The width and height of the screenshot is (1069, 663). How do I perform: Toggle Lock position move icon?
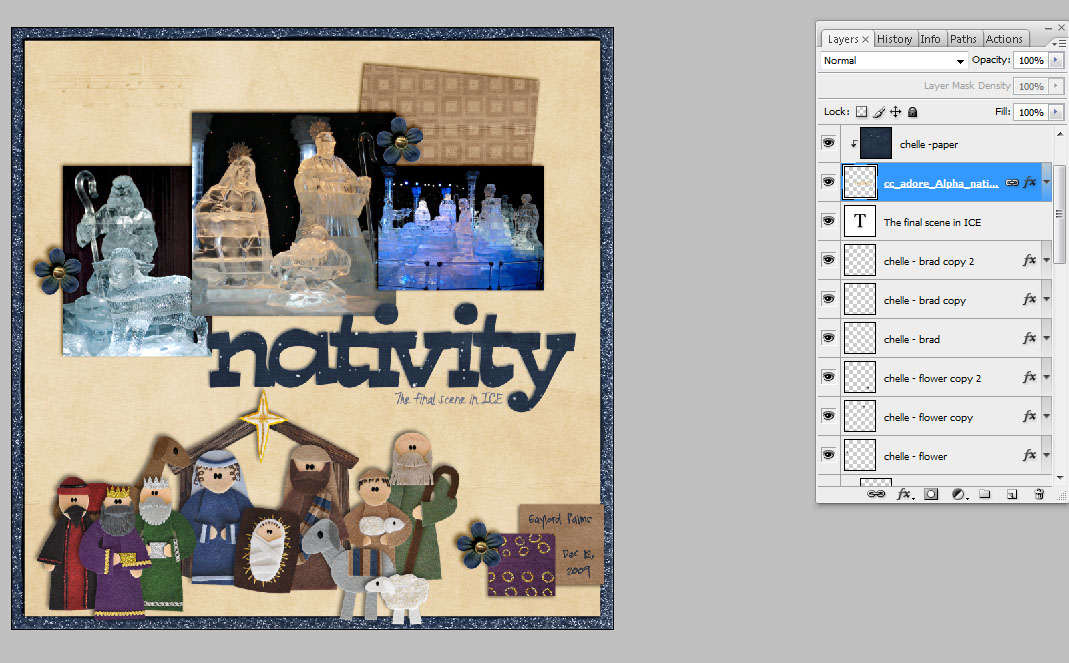895,112
